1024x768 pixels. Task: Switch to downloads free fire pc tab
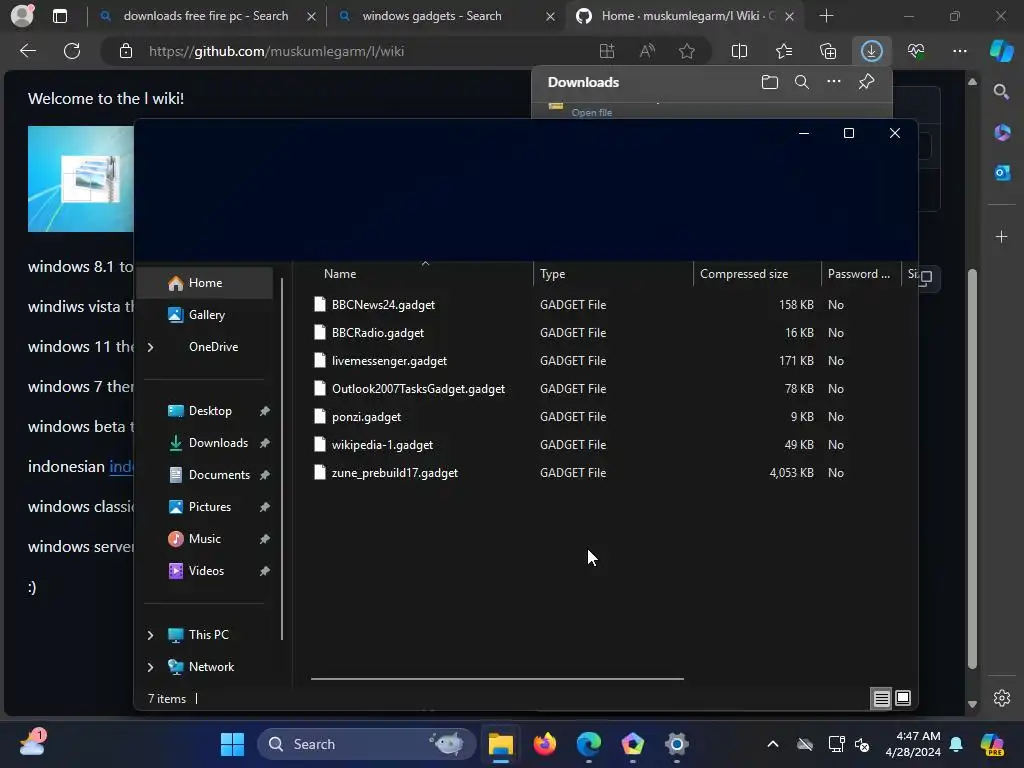(x=206, y=16)
